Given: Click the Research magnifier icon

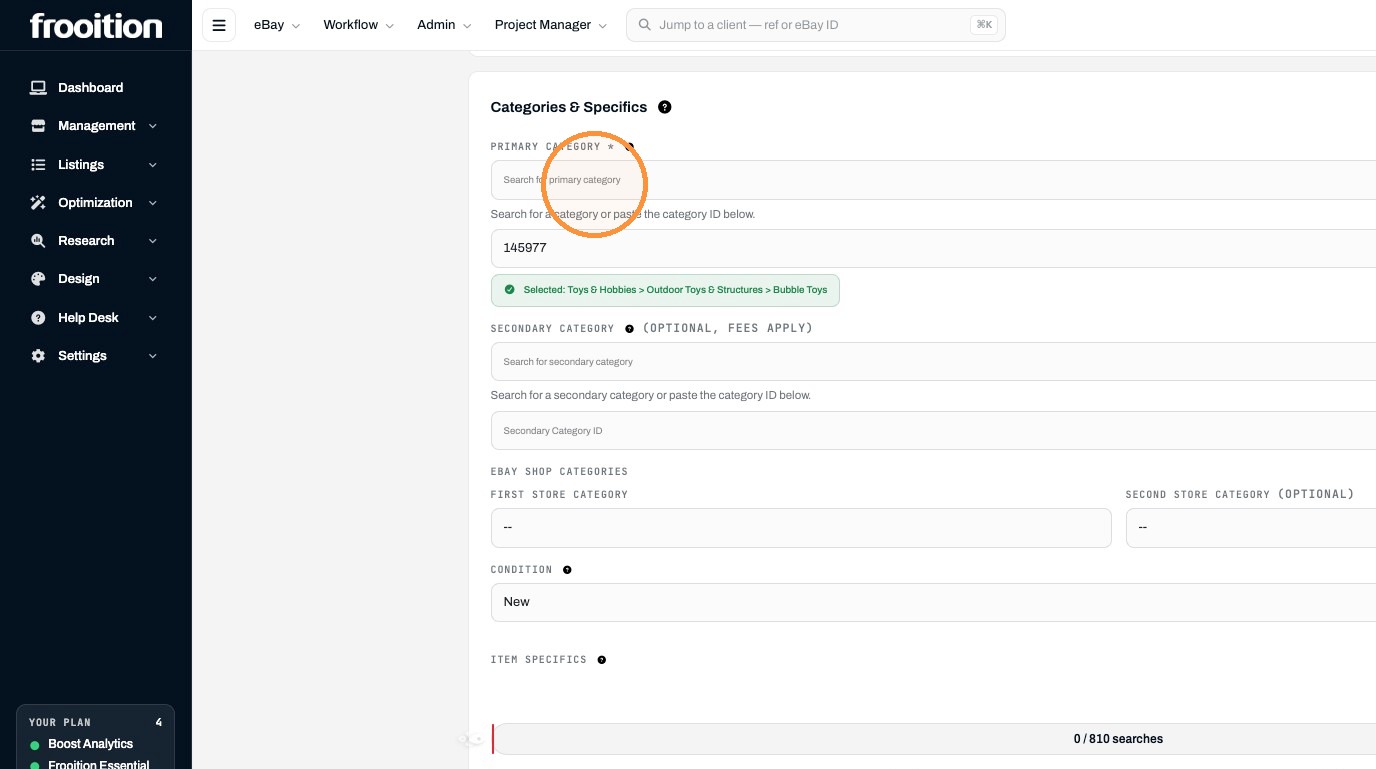Looking at the screenshot, I should pyautogui.click(x=38, y=241).
